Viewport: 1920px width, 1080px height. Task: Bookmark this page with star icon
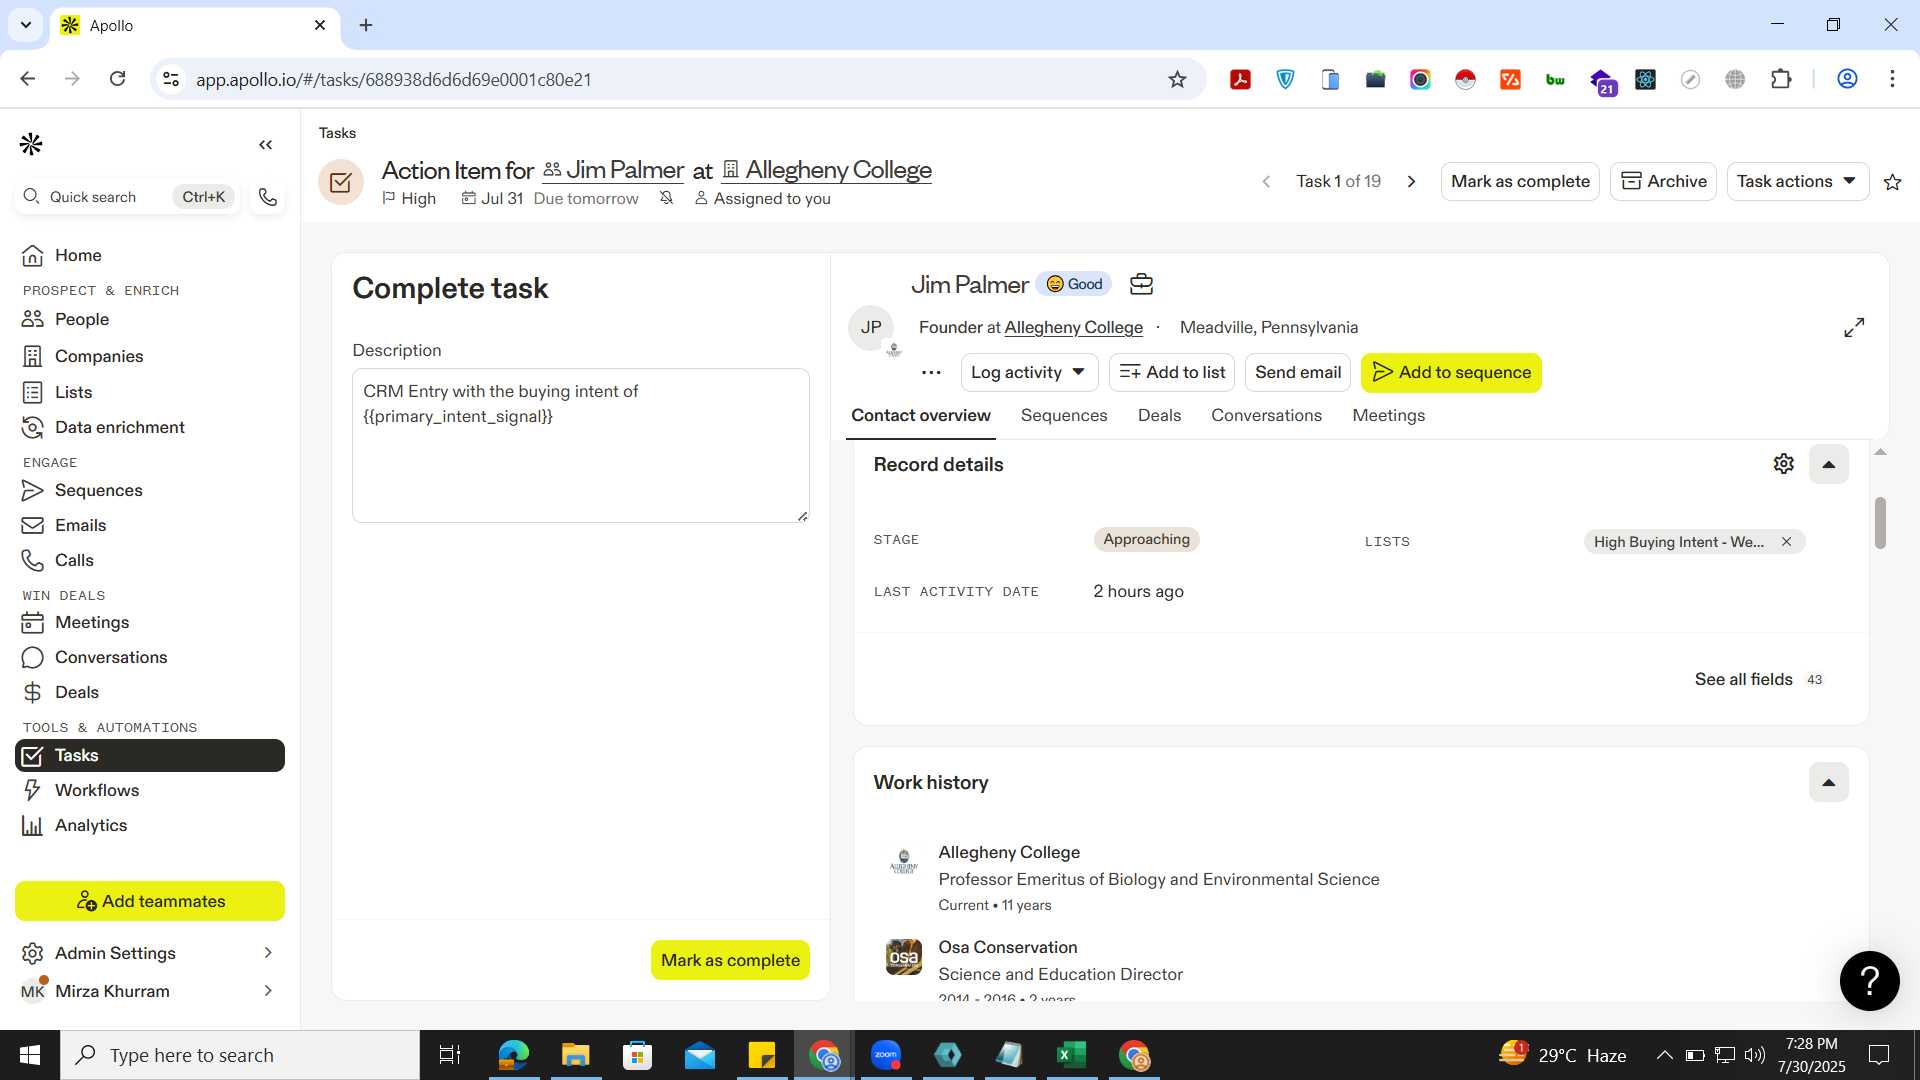coord(1177,79)
